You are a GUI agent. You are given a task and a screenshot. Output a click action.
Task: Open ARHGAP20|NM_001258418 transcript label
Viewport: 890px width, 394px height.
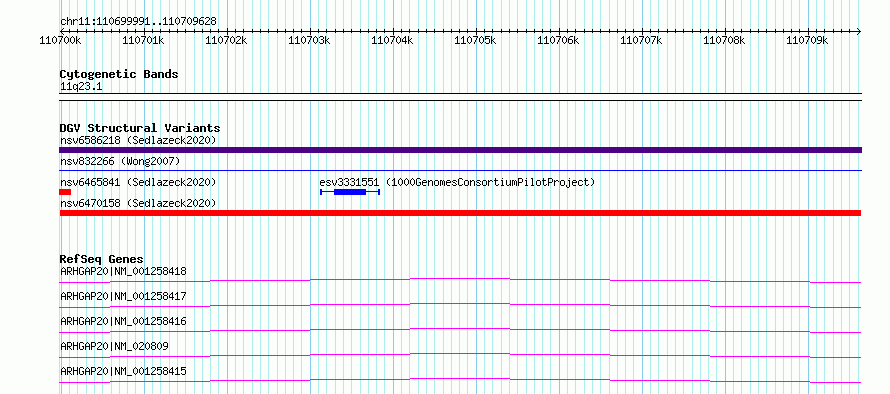(123, 271)
